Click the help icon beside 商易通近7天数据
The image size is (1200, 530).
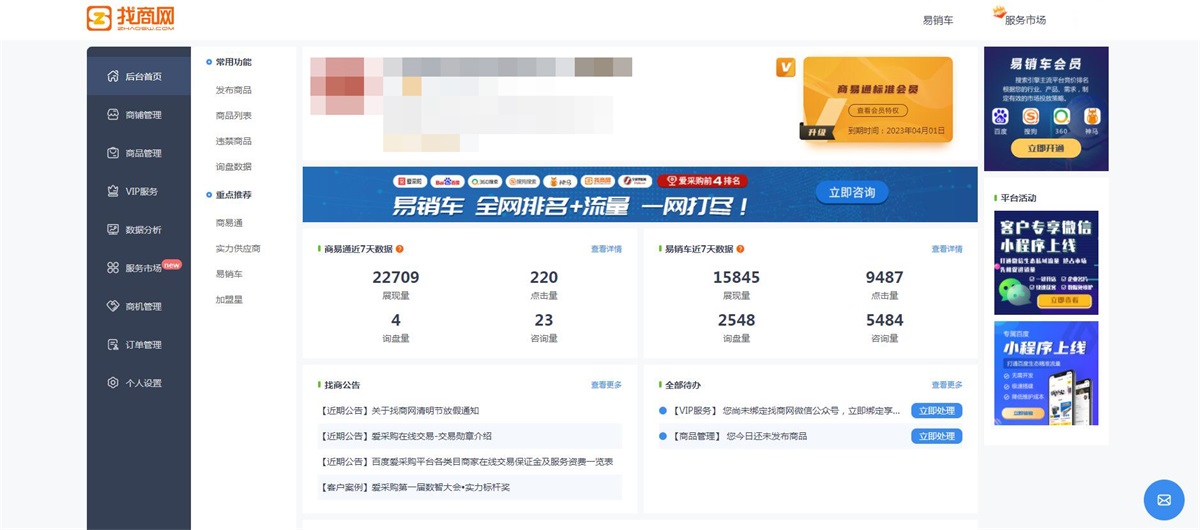(x=400, y=249)
